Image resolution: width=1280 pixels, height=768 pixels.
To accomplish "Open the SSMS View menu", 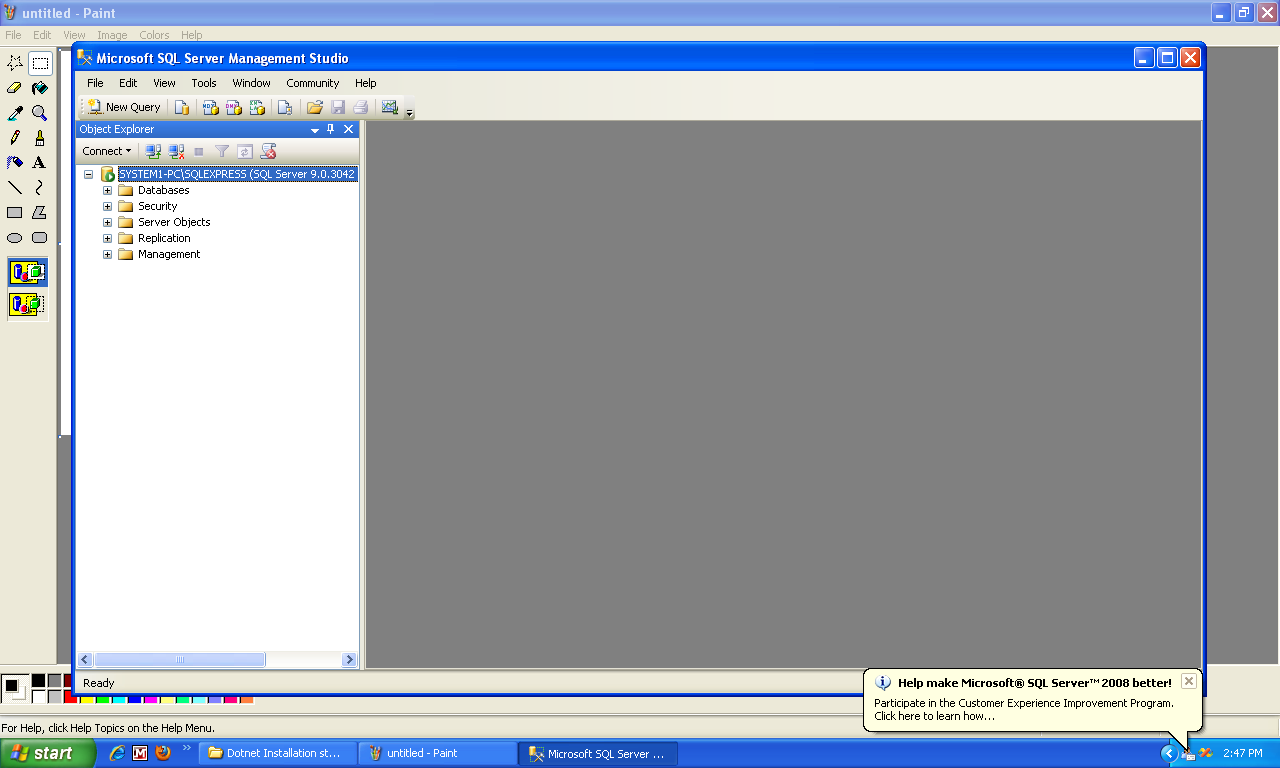I will click(x=164, y=83).
